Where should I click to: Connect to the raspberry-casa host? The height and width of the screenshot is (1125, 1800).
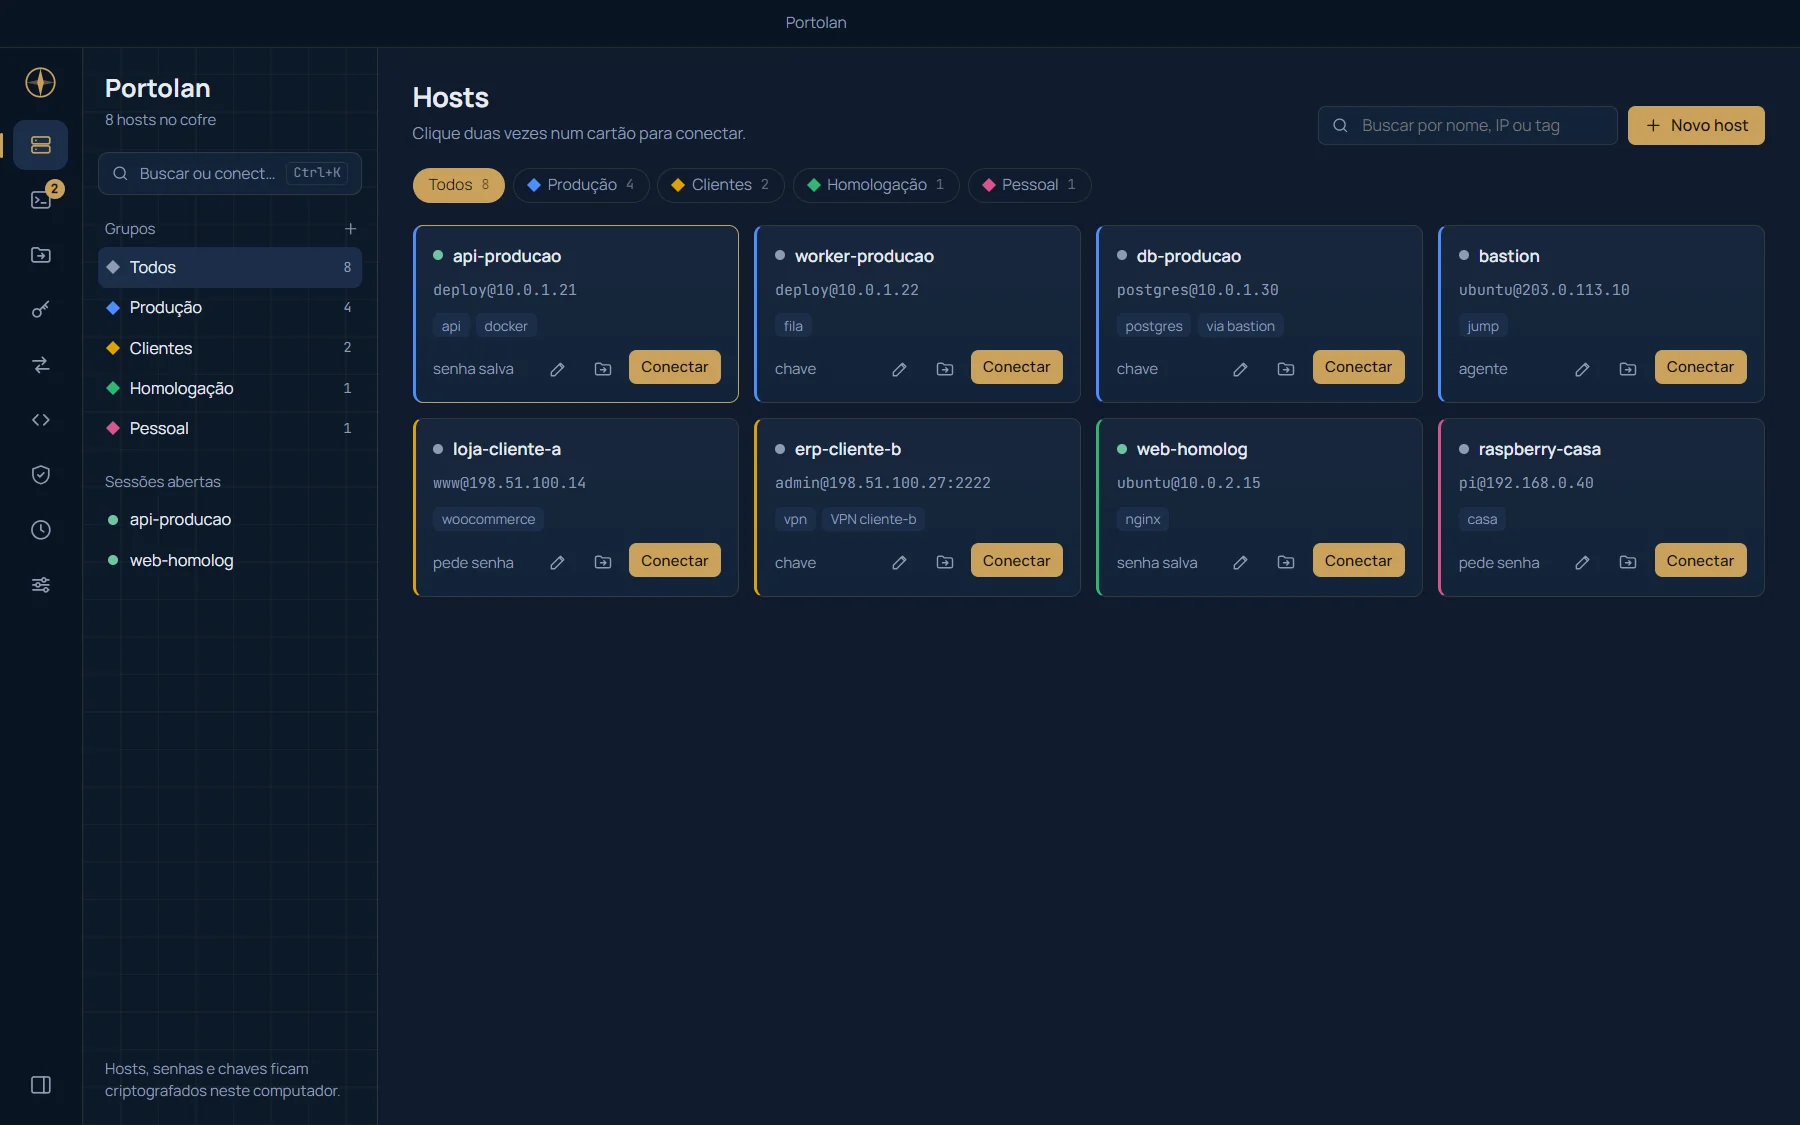tap(1700, 560)
